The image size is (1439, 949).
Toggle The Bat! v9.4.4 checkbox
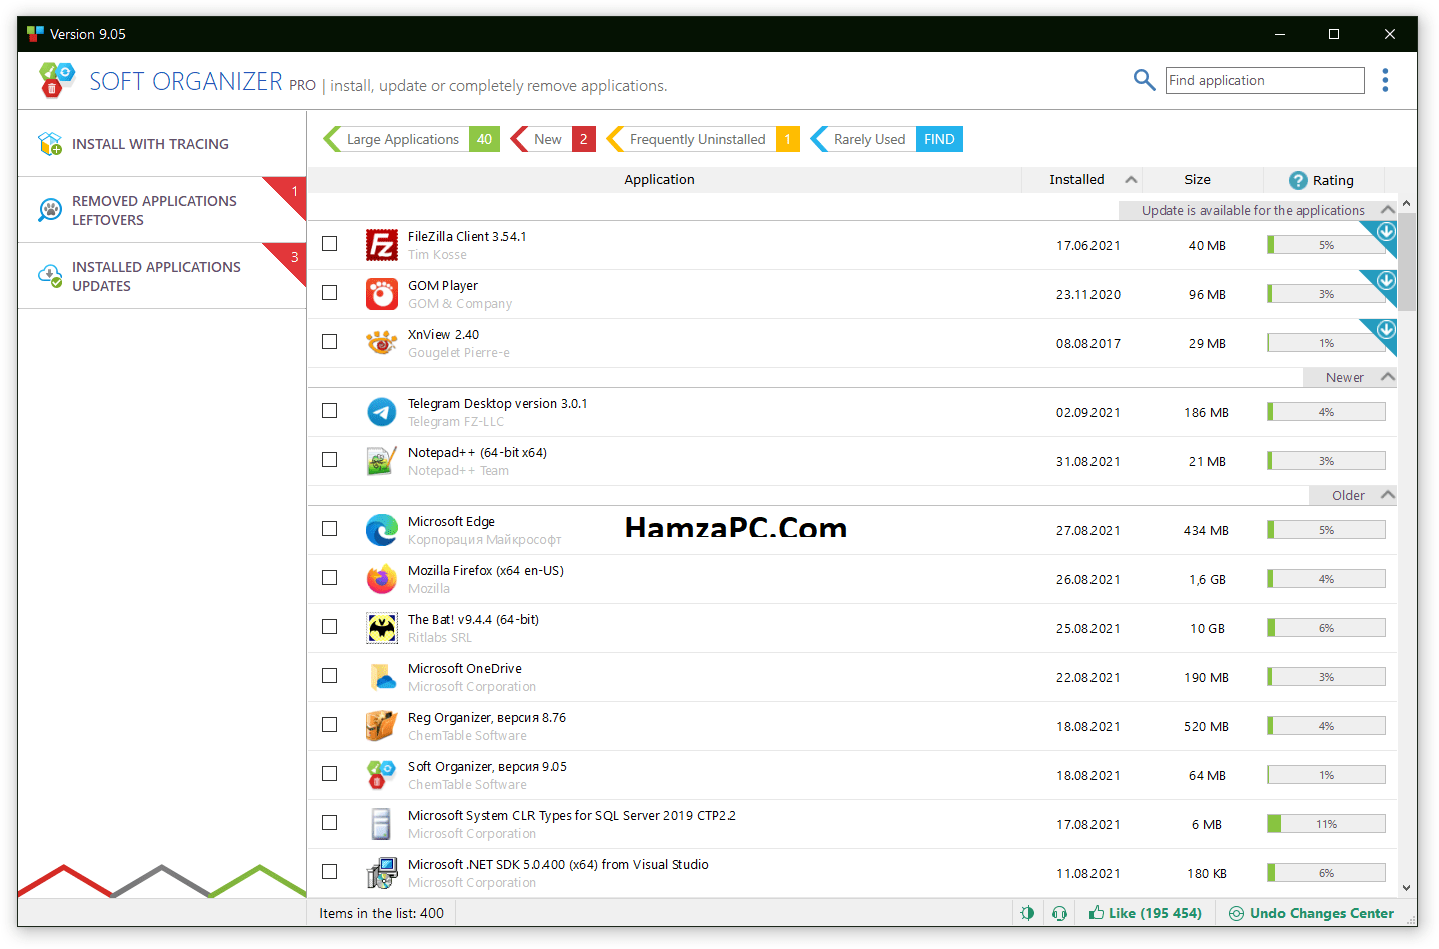click(330, 627)
